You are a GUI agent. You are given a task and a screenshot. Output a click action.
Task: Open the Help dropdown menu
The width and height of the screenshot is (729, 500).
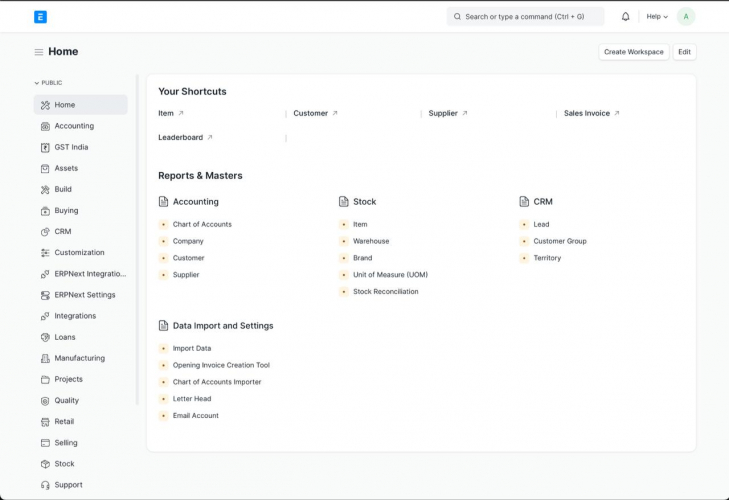(x=657, y=17)
